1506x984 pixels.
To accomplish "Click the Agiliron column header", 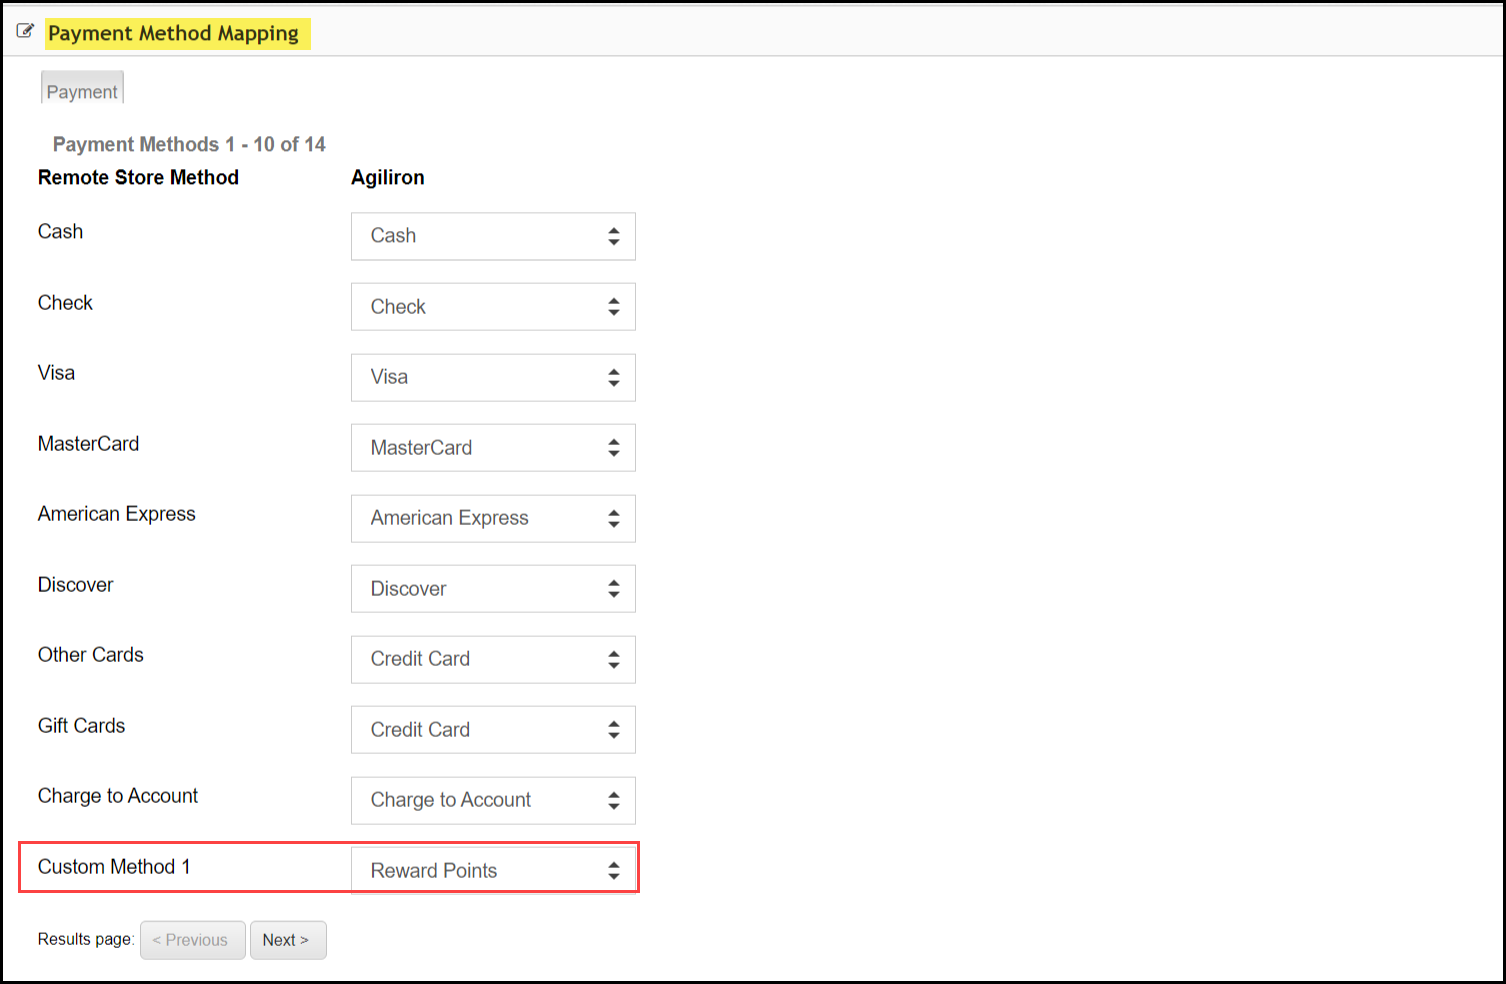I will pos(388,177).
